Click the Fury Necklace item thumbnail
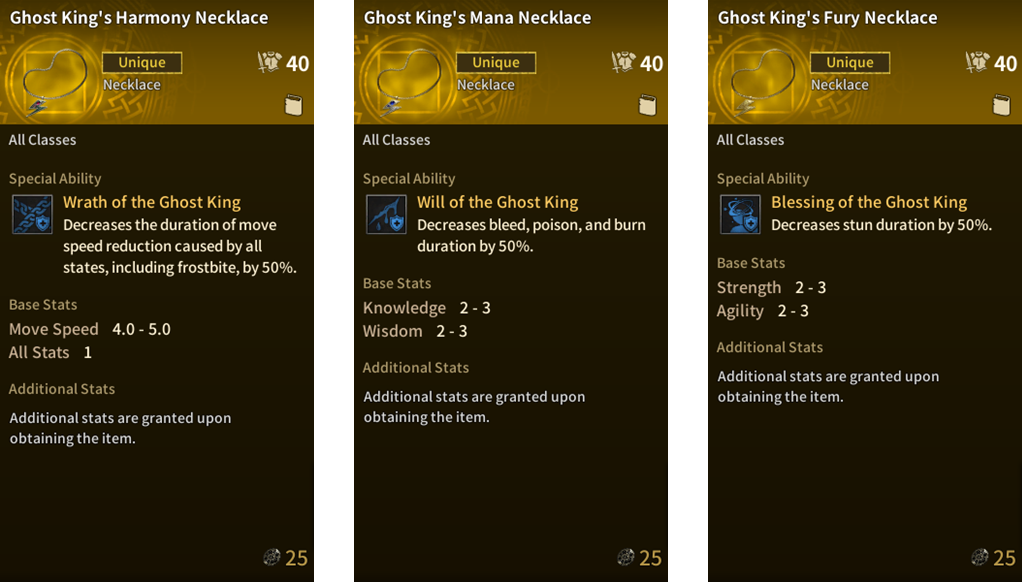1022x582 pixels. pos(760,79)
